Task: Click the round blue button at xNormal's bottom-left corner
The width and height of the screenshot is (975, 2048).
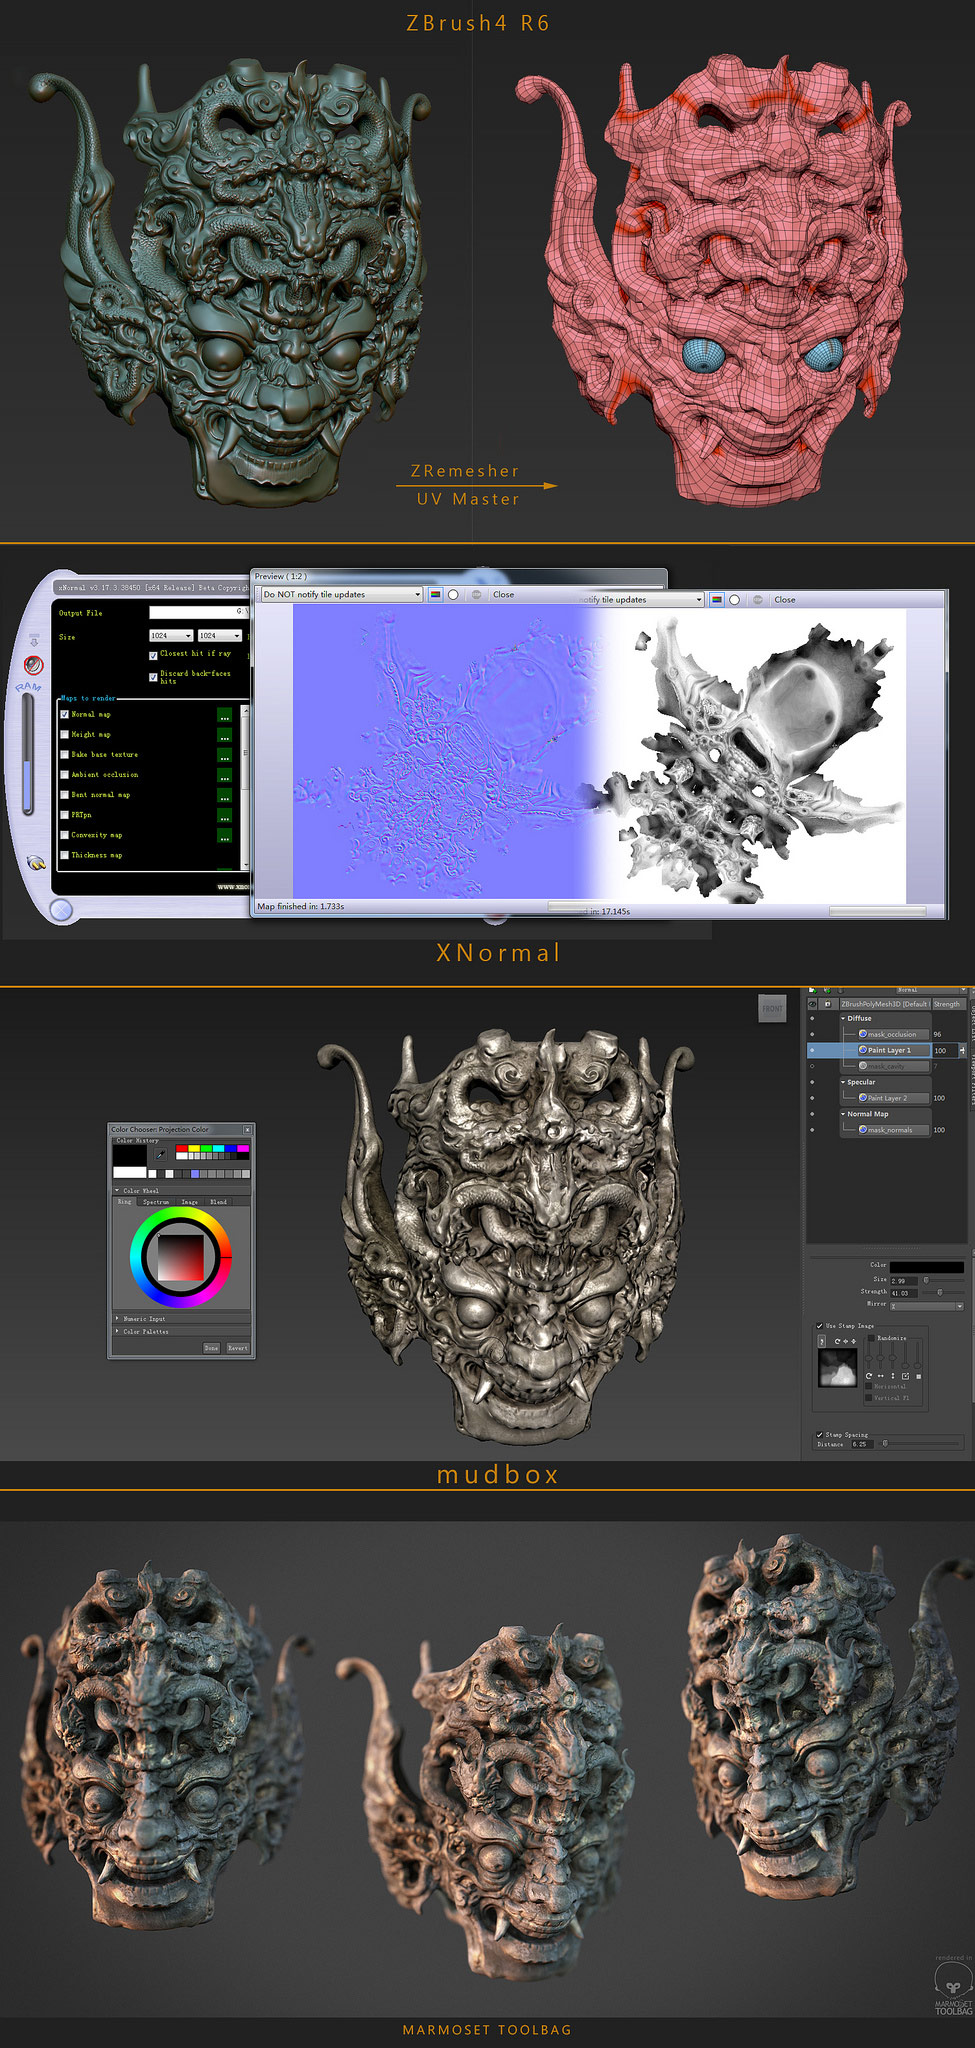Action: click(61, 909)
